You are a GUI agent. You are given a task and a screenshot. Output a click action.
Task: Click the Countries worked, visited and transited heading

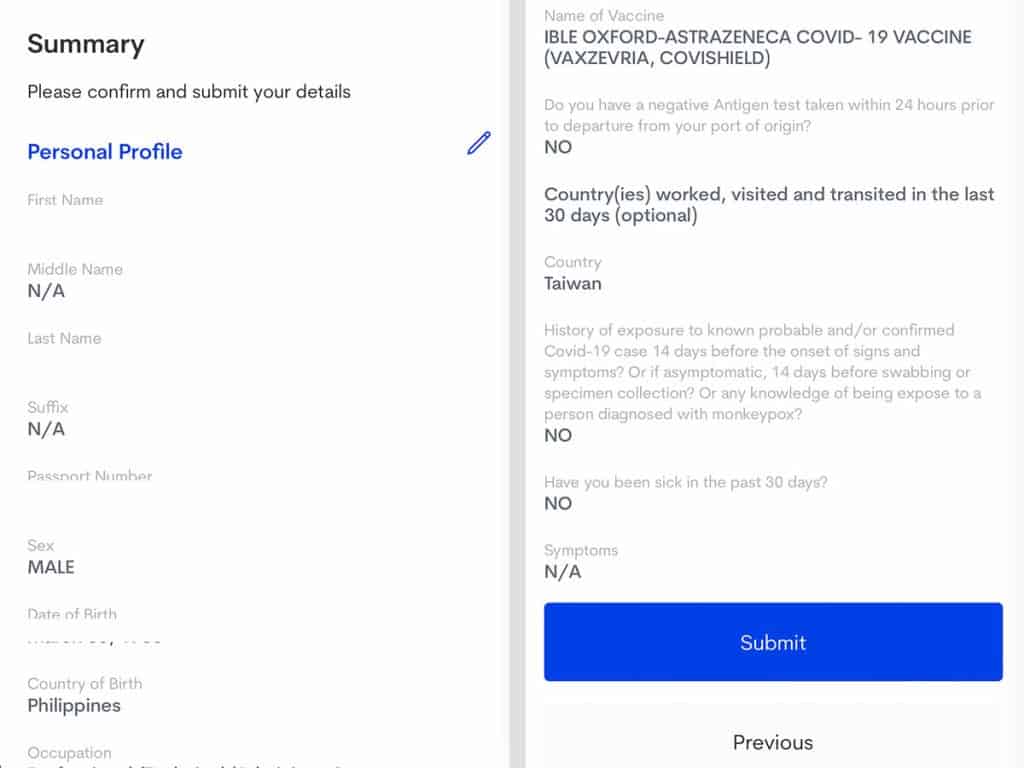point(769,204)
